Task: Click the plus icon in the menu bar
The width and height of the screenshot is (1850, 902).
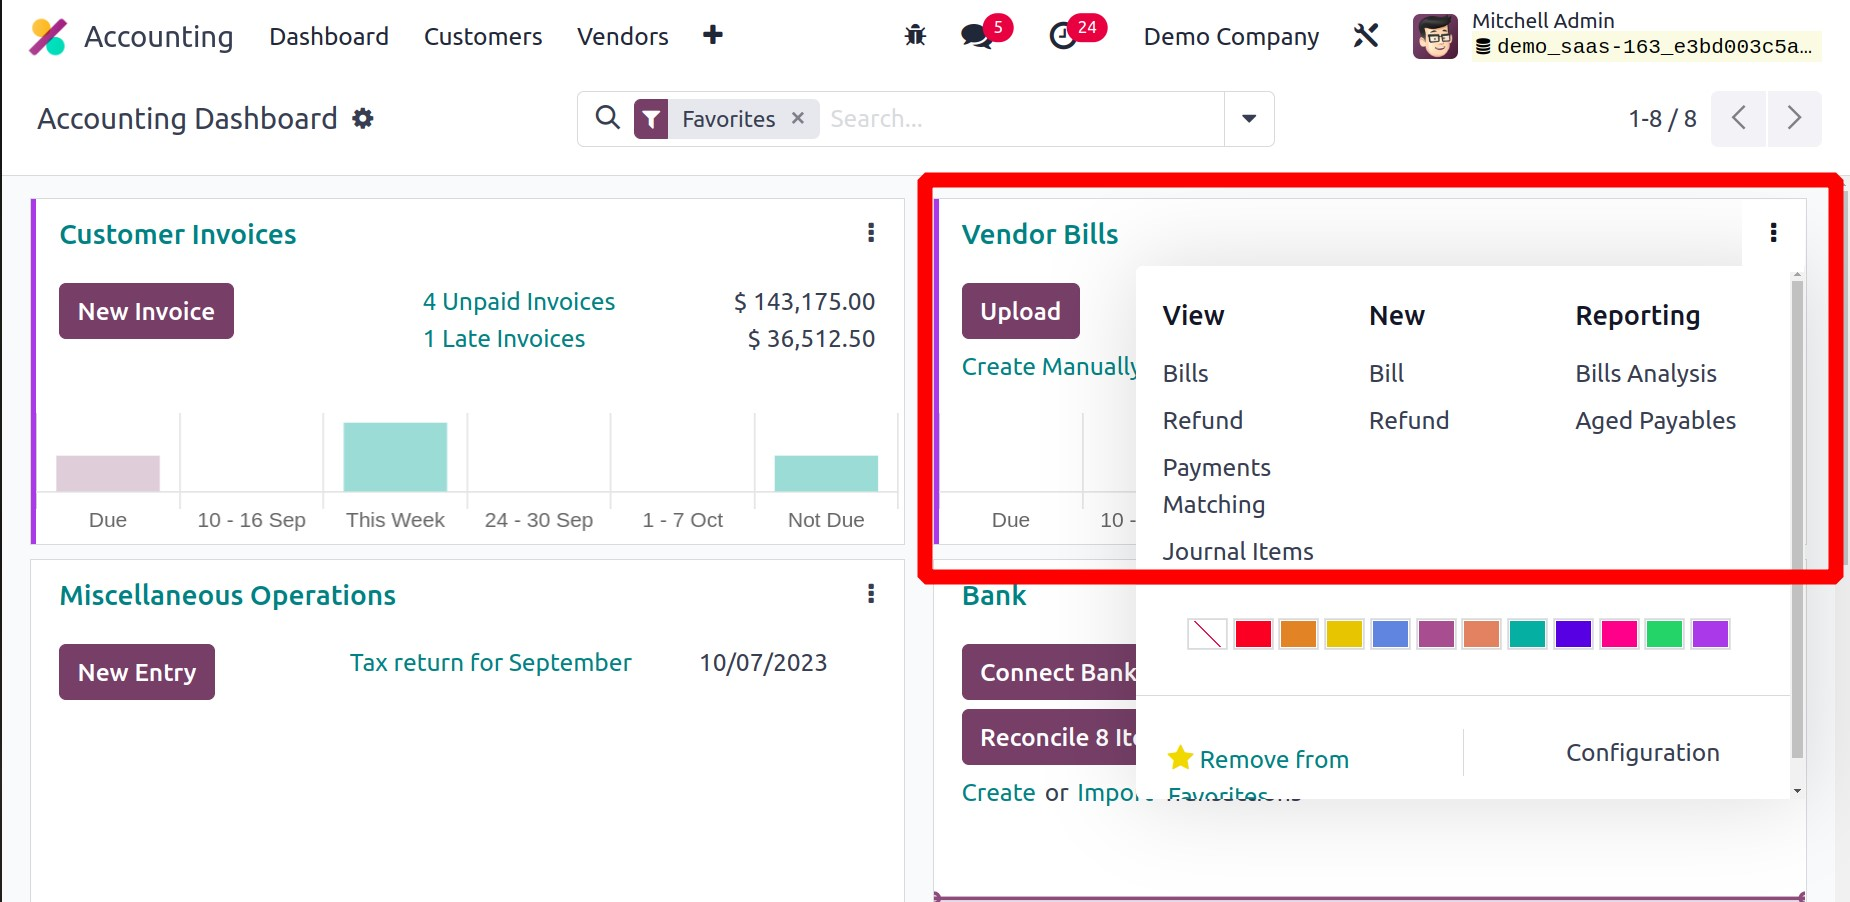Action: 712,36
